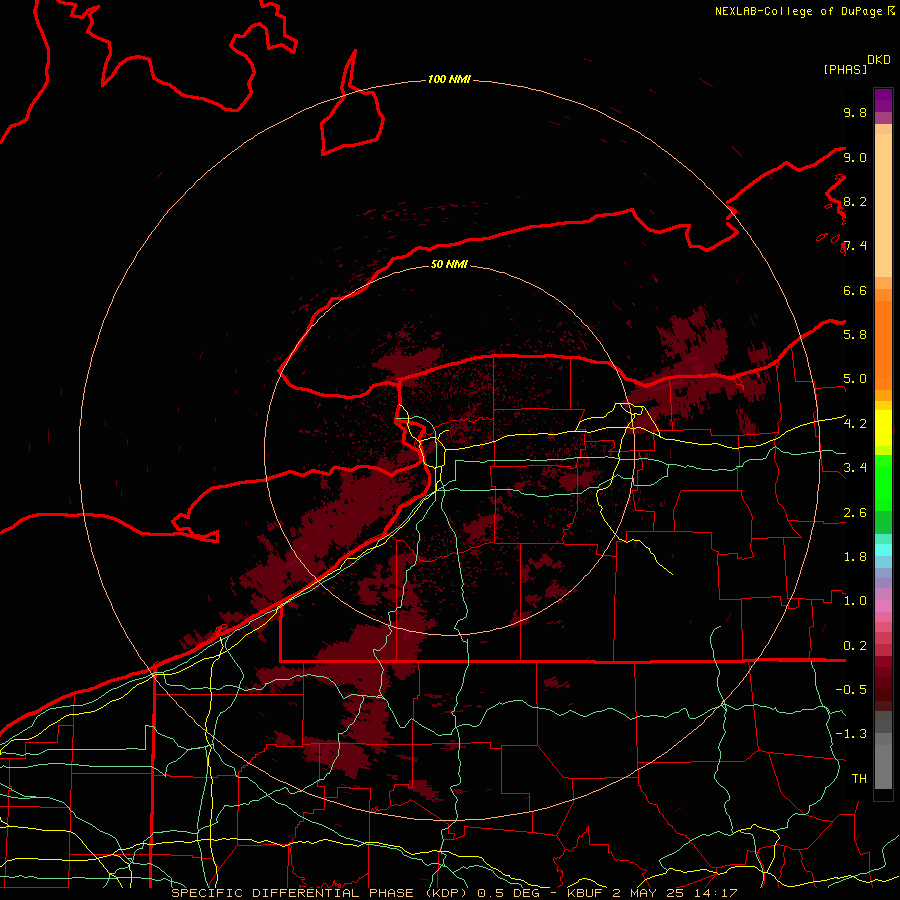This screenshot has width=900, height=900.
Task: Pick the light peach band of the color bar
Action: click(x=883, y=205)
